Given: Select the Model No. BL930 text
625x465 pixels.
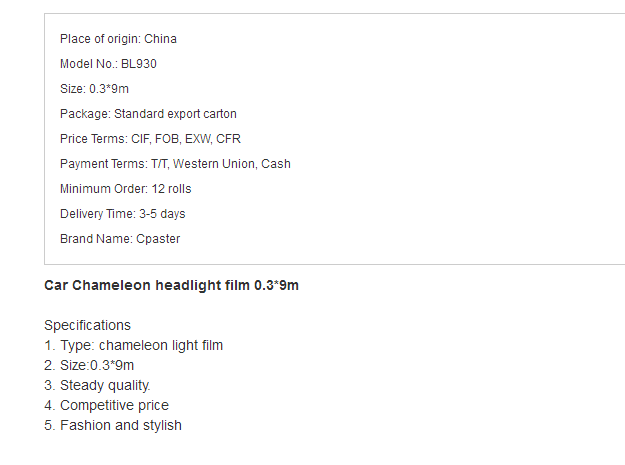Looking at the screenshot, I should pos(108,64).
